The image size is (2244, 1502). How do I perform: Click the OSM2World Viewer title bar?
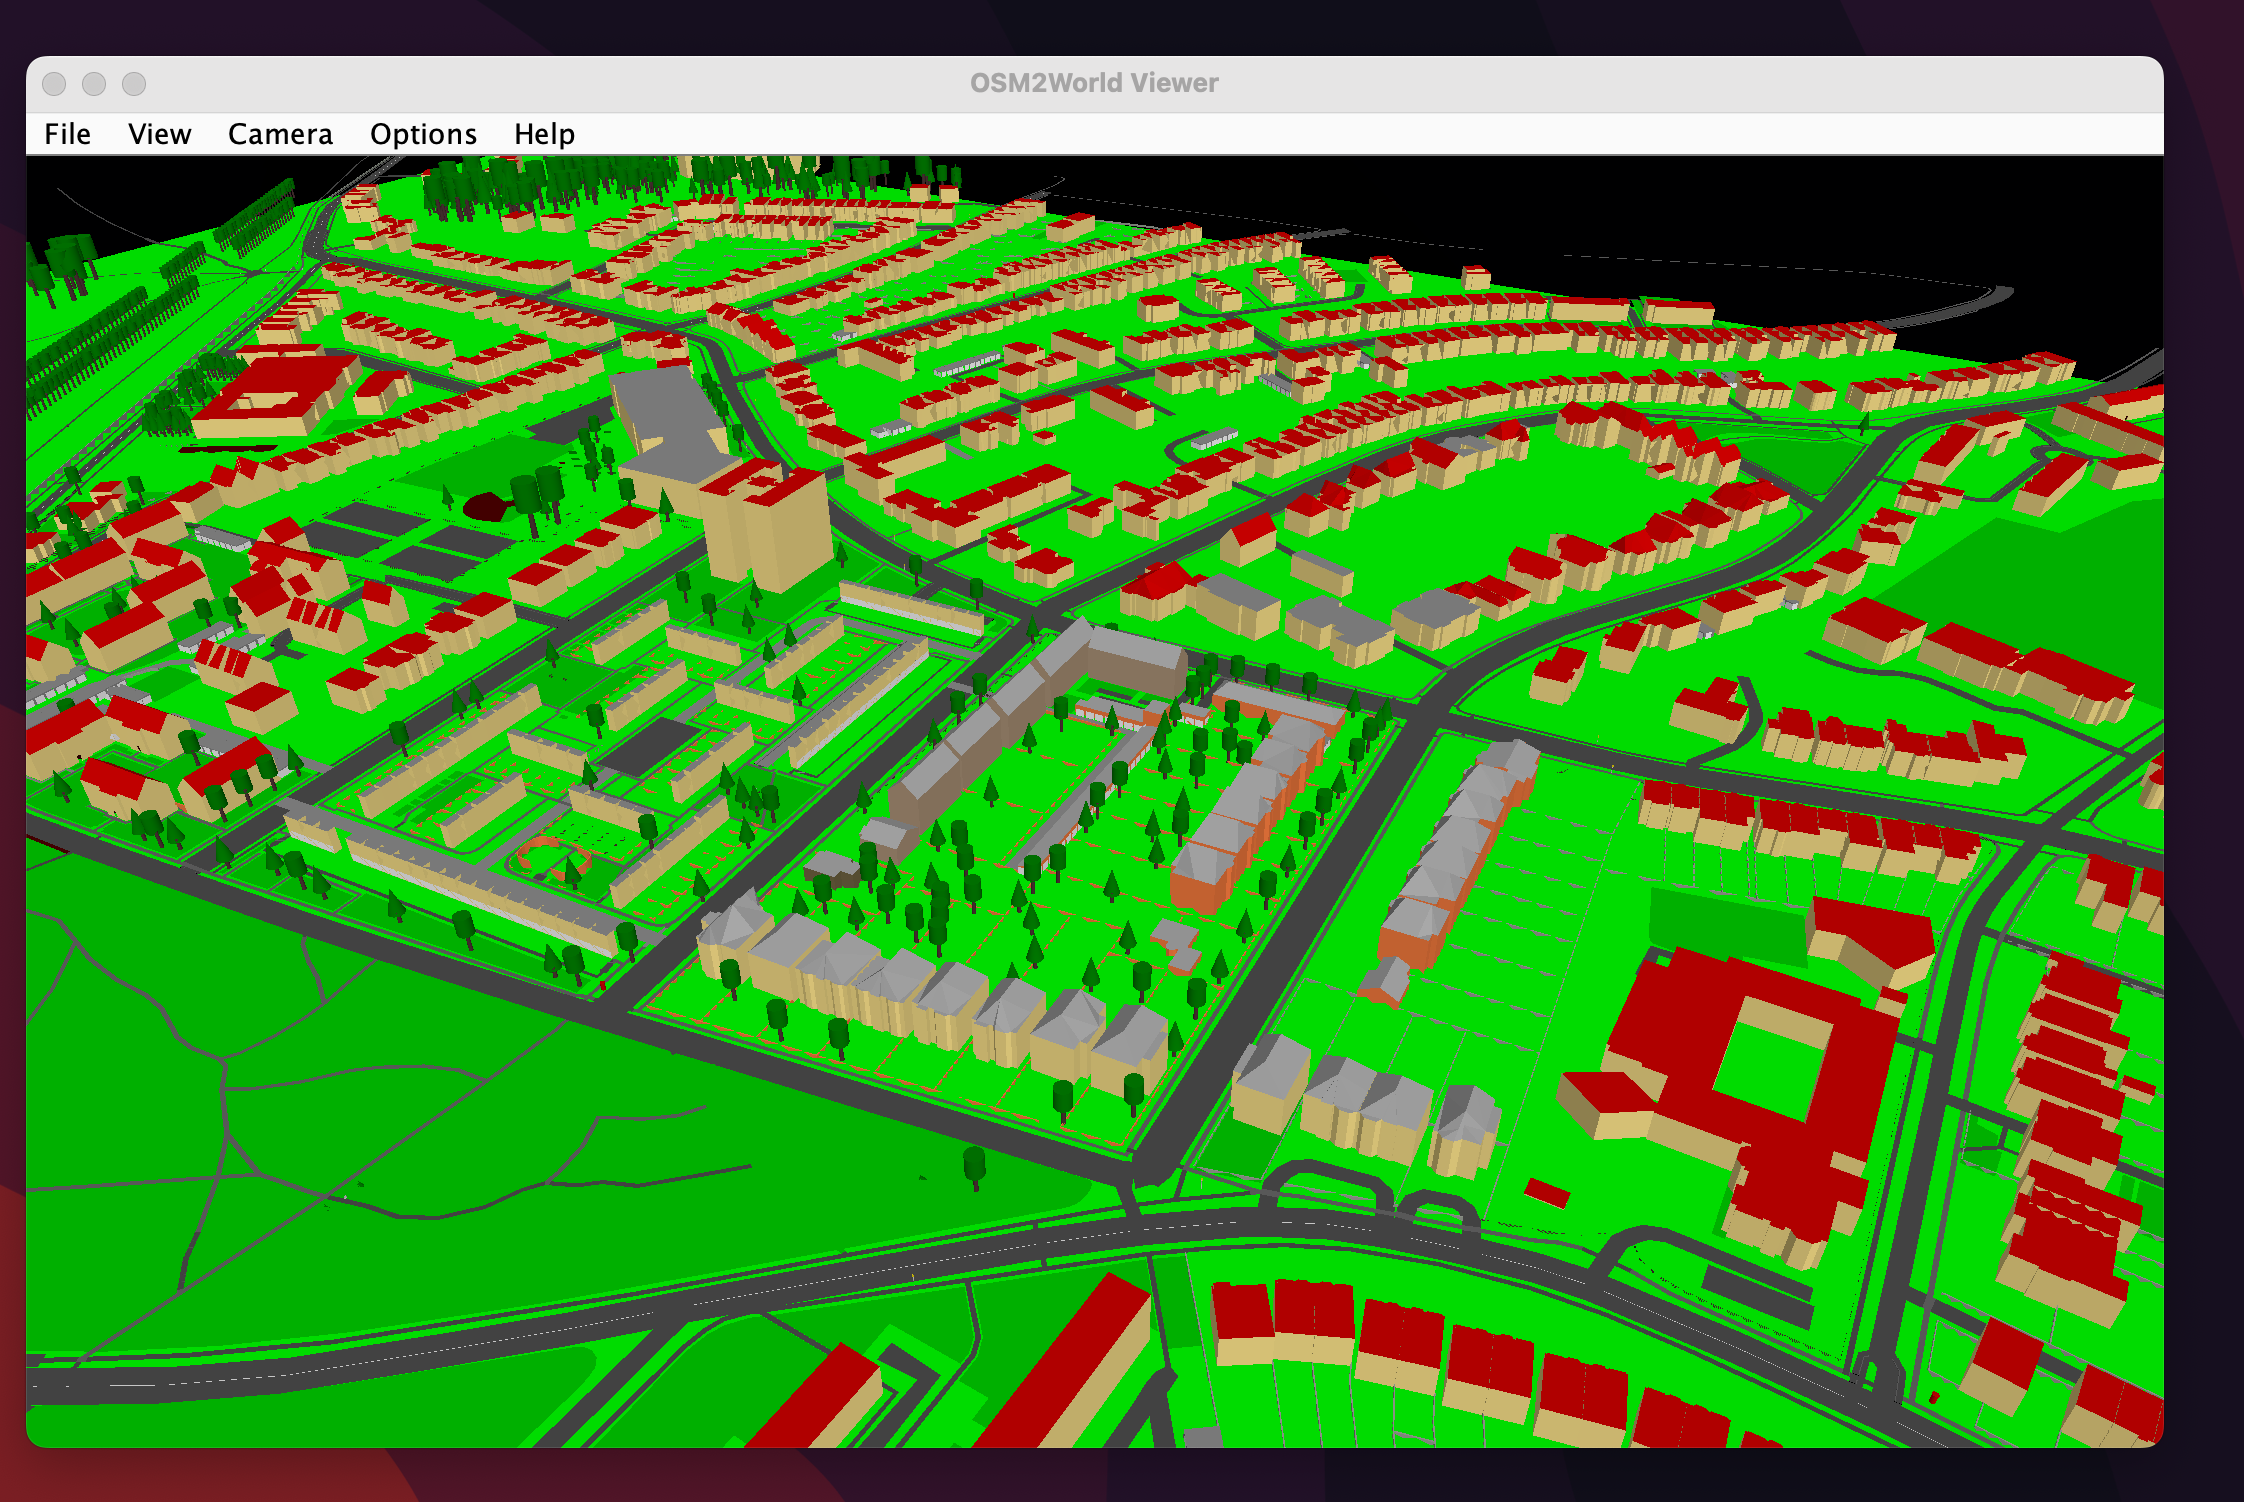point(1094,83)
